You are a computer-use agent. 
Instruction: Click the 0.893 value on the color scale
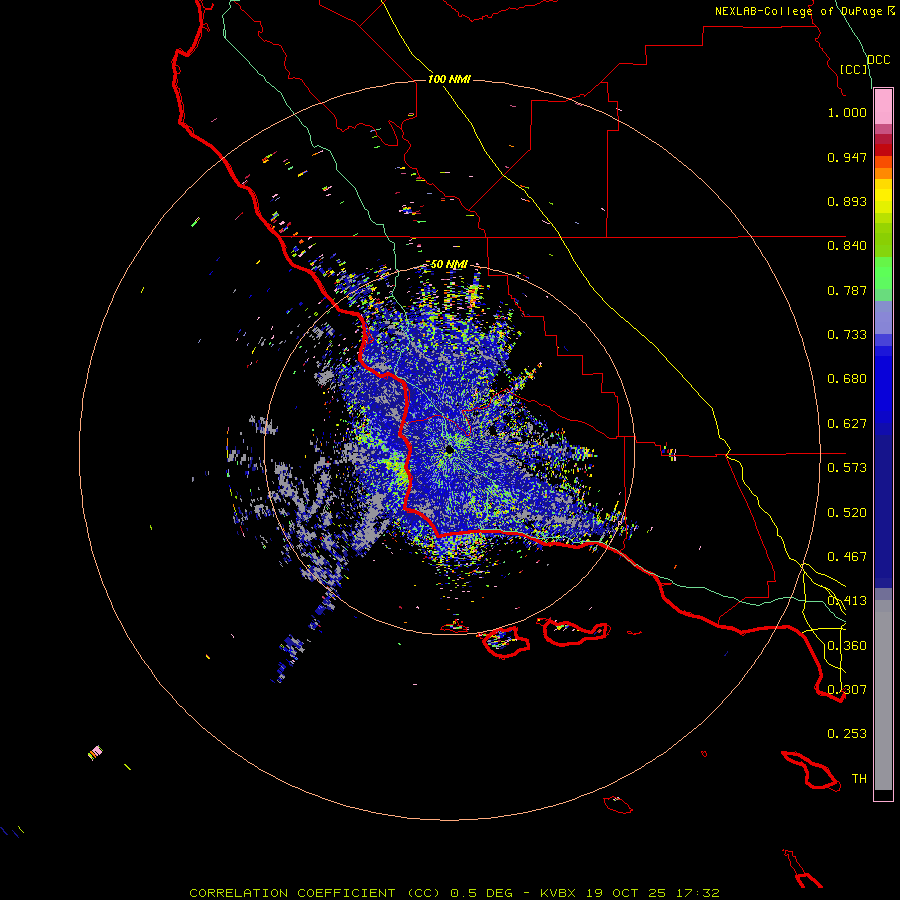click(x=847, y=201)
